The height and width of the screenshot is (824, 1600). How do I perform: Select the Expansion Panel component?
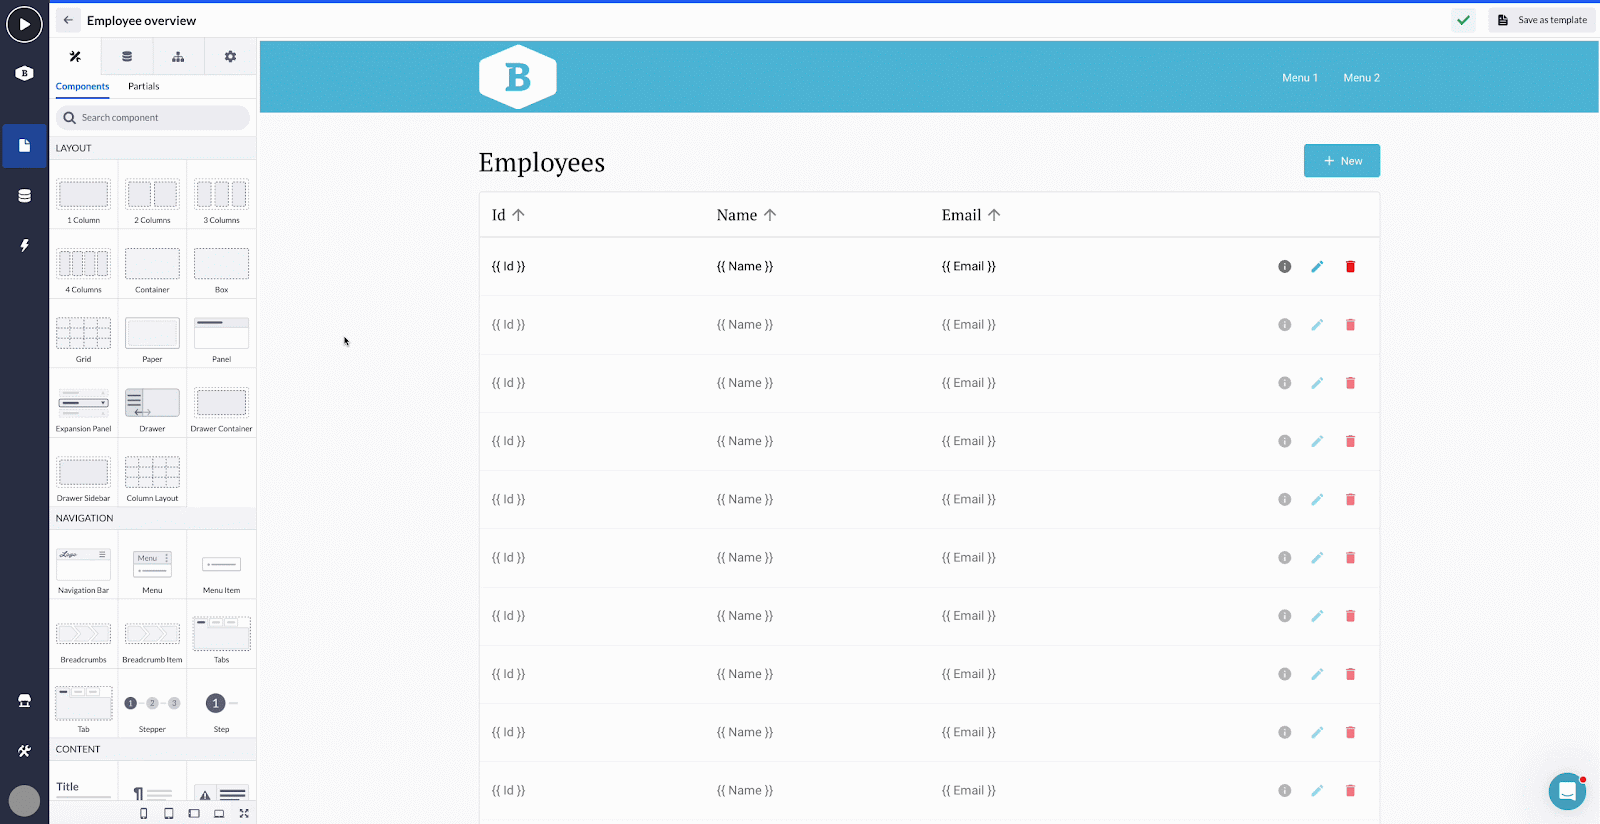tap(84, 404)
